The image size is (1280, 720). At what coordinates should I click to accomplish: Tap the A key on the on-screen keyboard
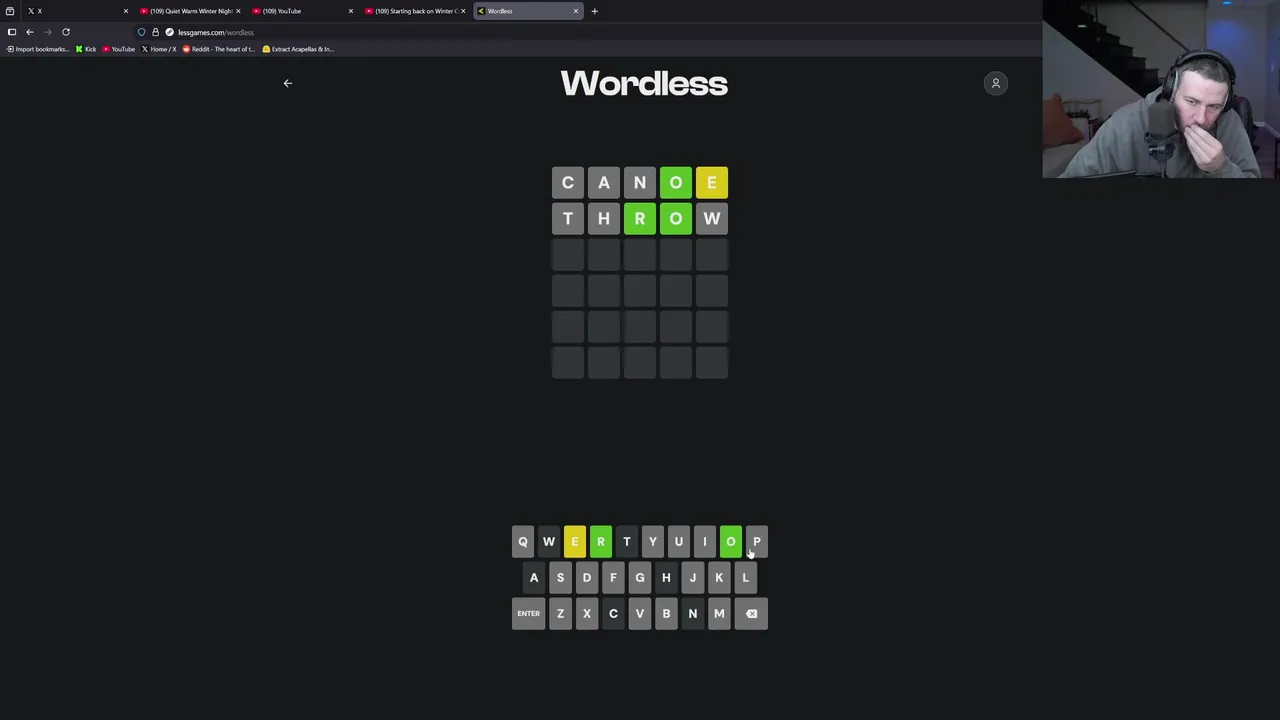[x=534, y=578]
